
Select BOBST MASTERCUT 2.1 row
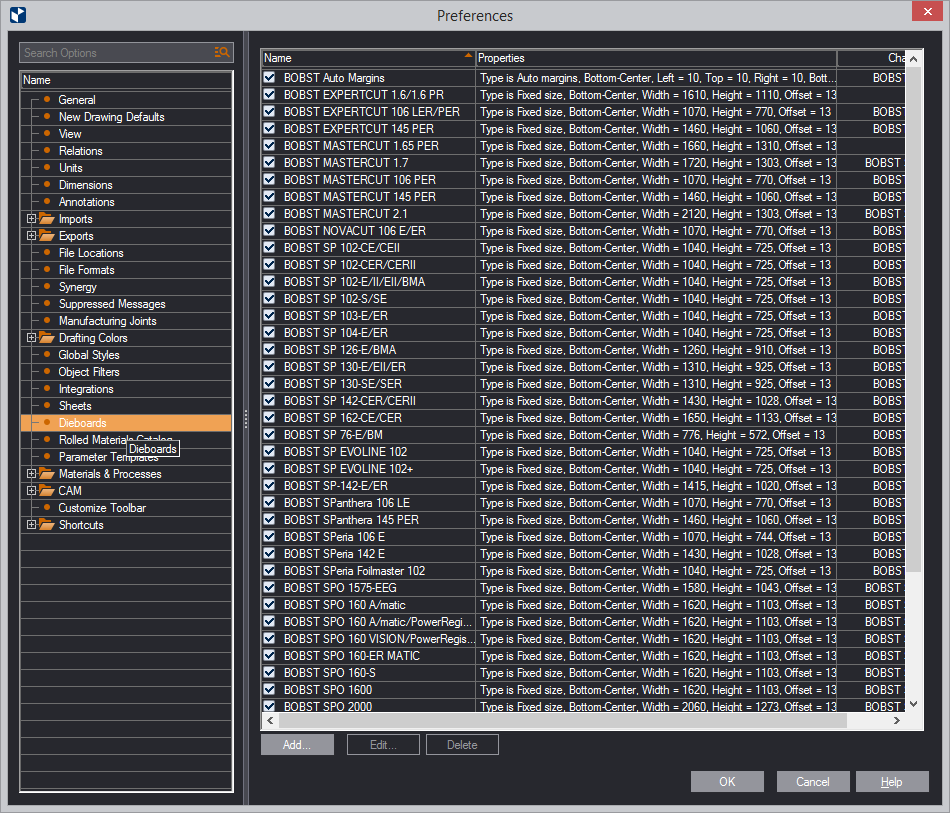click(x=583, y=214)
